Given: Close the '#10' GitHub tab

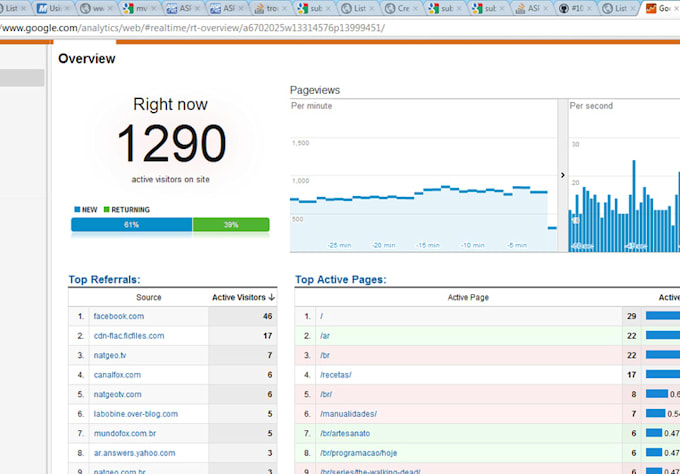Looking at the screenshot, I should [589, 8].
